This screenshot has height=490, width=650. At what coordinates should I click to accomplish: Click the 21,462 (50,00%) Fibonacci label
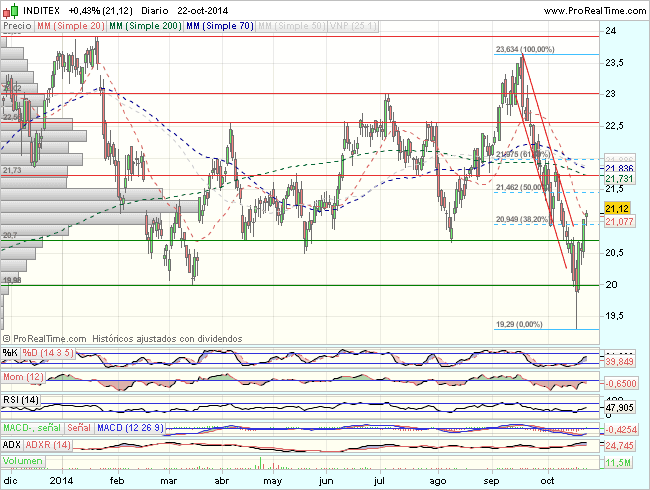[x=523, y=187]
